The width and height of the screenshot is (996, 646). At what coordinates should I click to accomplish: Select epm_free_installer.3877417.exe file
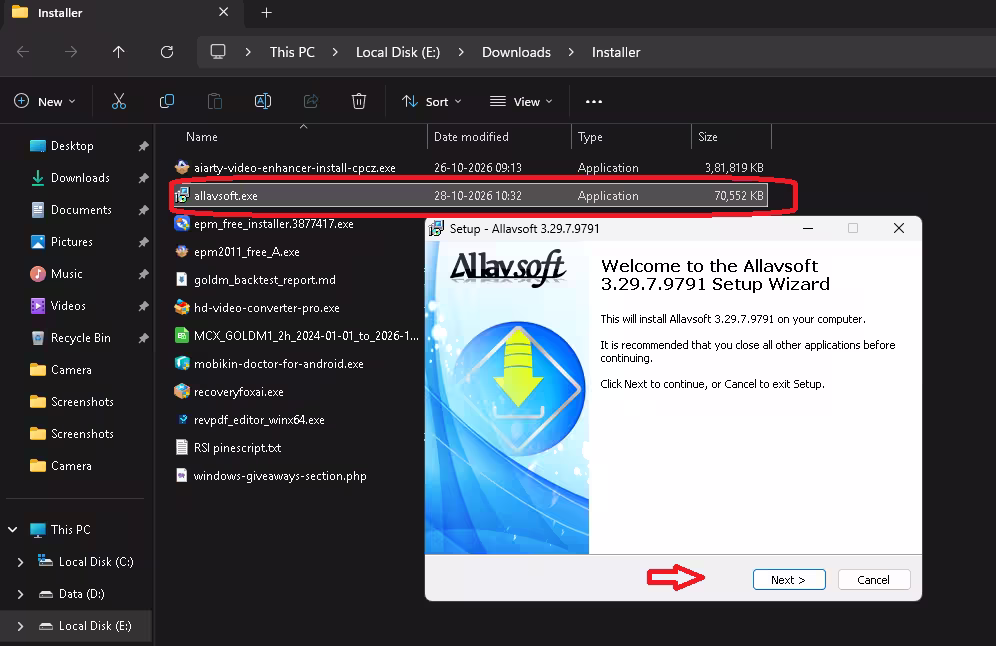click(274, 224)
